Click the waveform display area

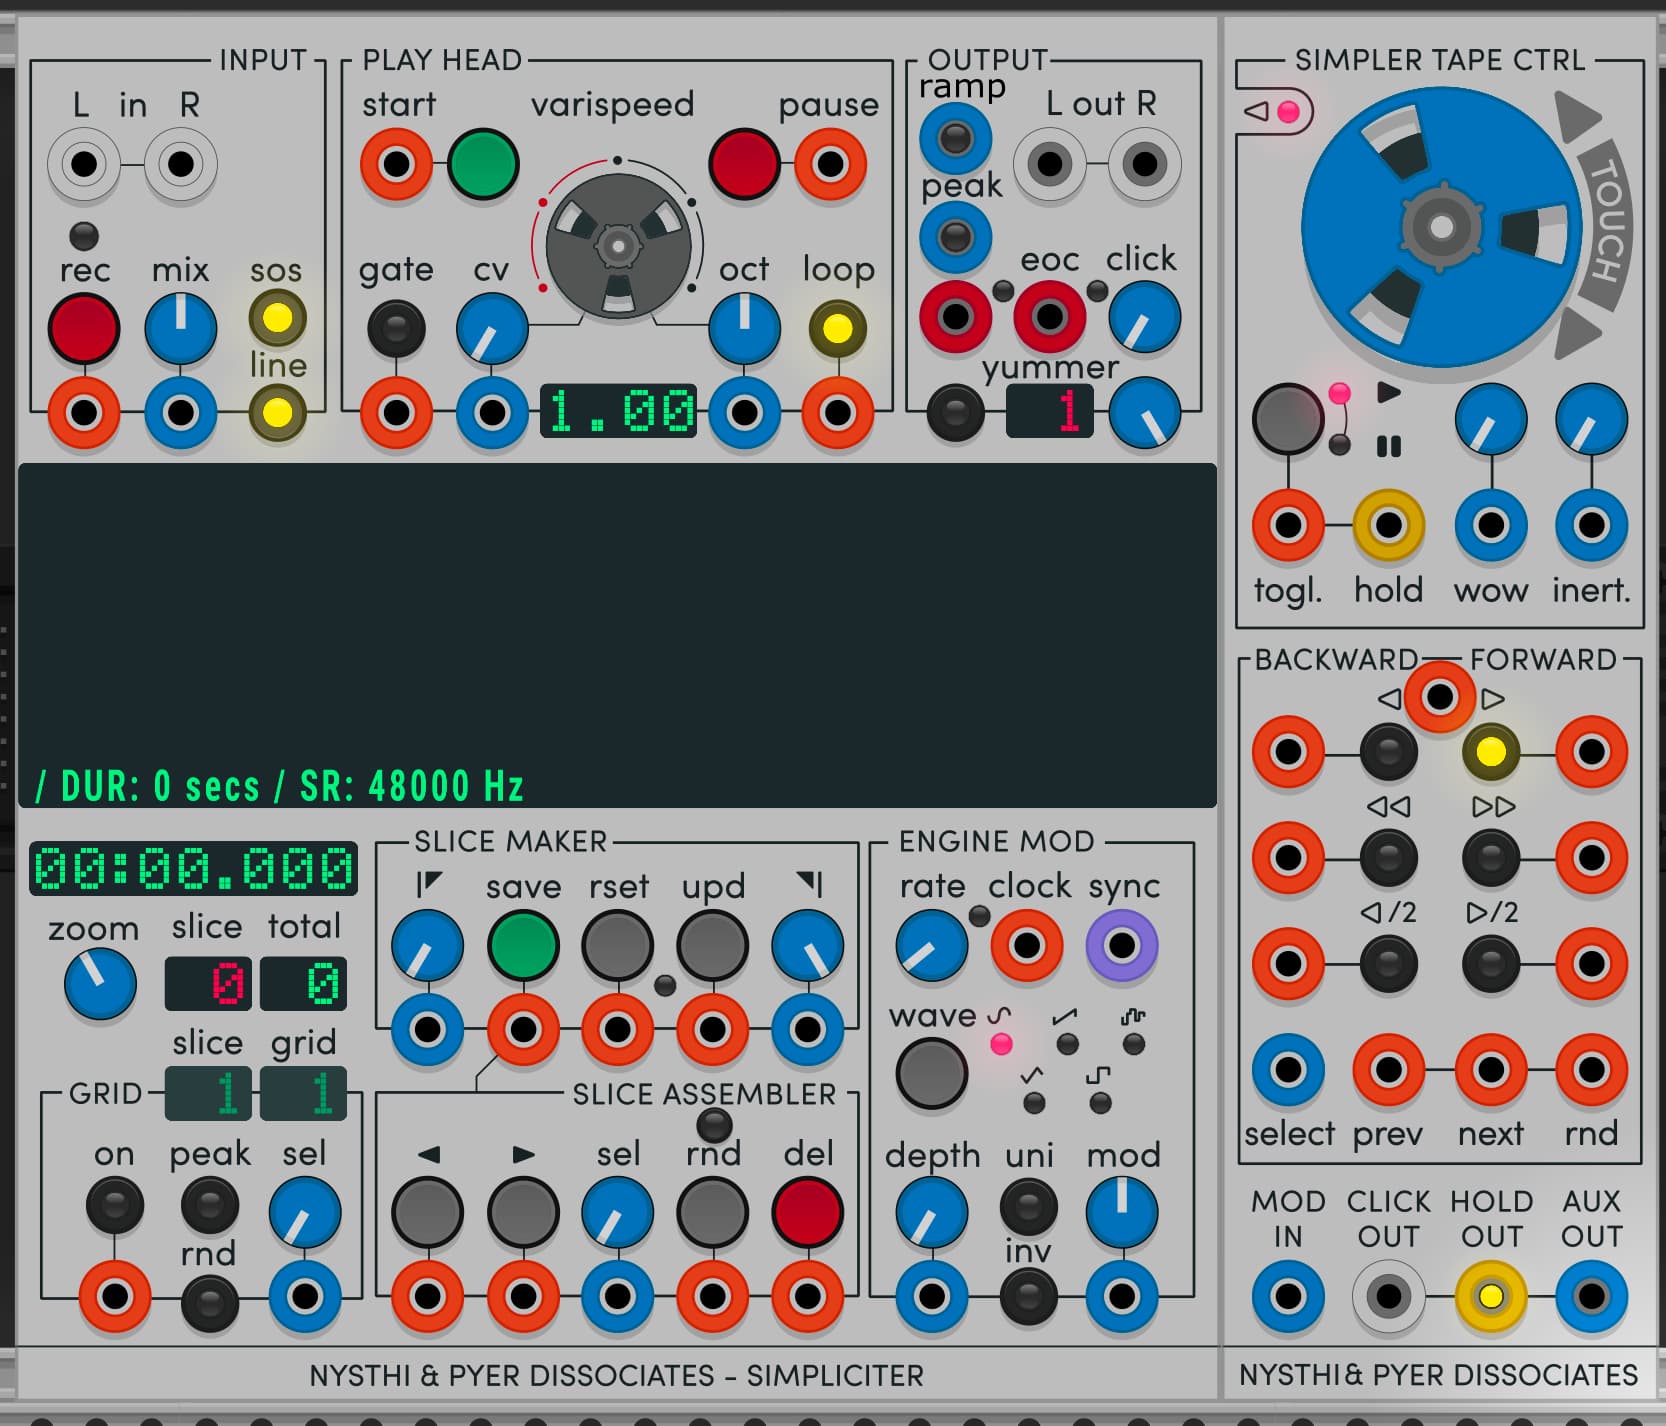point(617,635)
